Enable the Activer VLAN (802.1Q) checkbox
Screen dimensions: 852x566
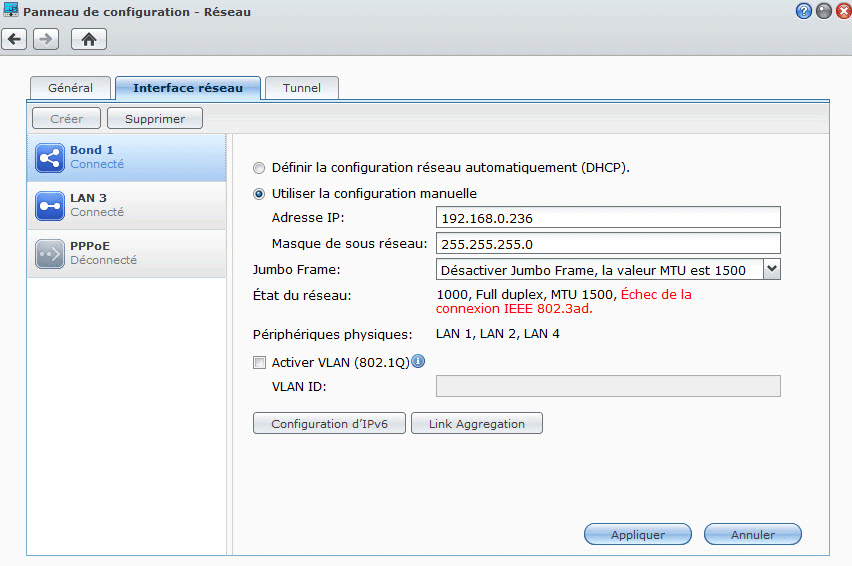[x=259, y=362]
